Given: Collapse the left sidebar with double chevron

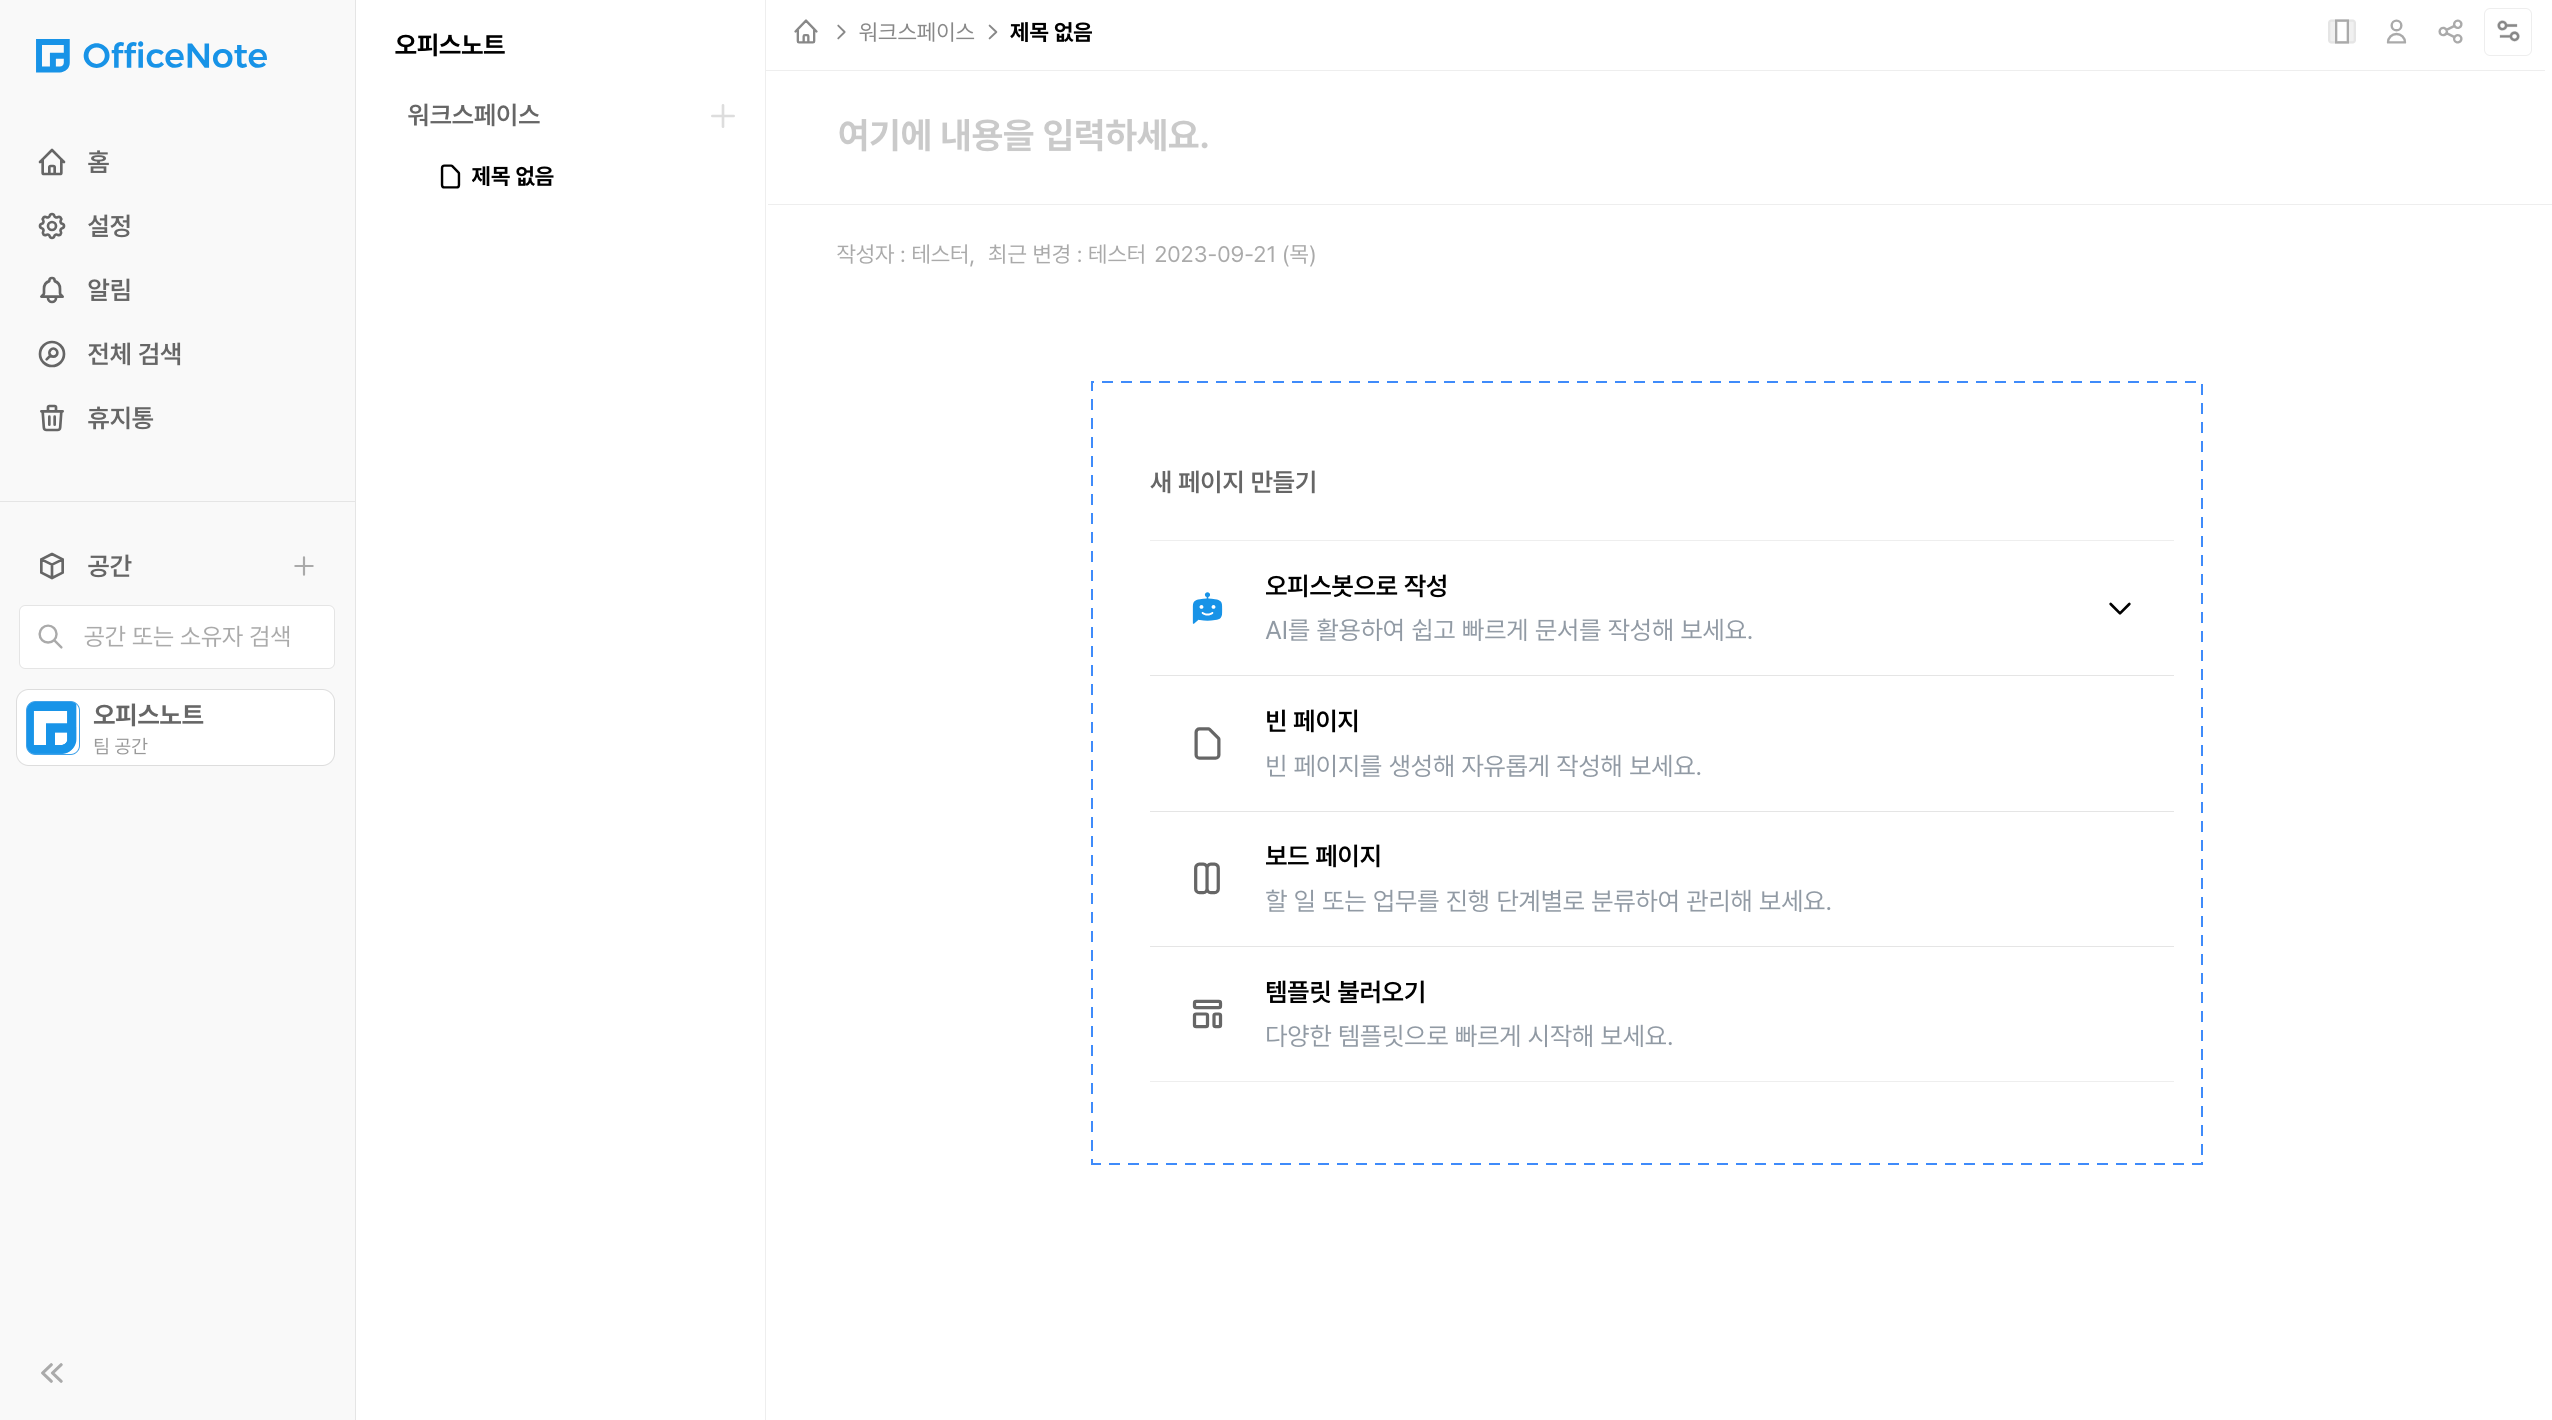Looking at the screenshot, I should pyautogui.click(x=52, y=1372).
